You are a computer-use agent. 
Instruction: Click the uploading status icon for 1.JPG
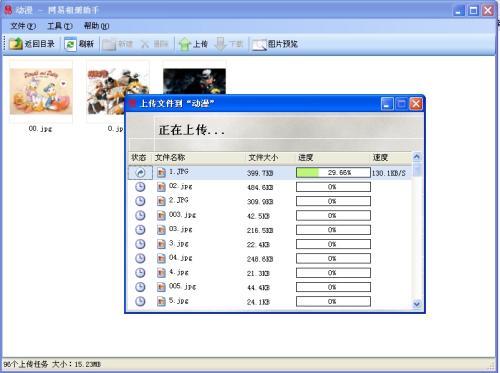[x=140, y=172]
